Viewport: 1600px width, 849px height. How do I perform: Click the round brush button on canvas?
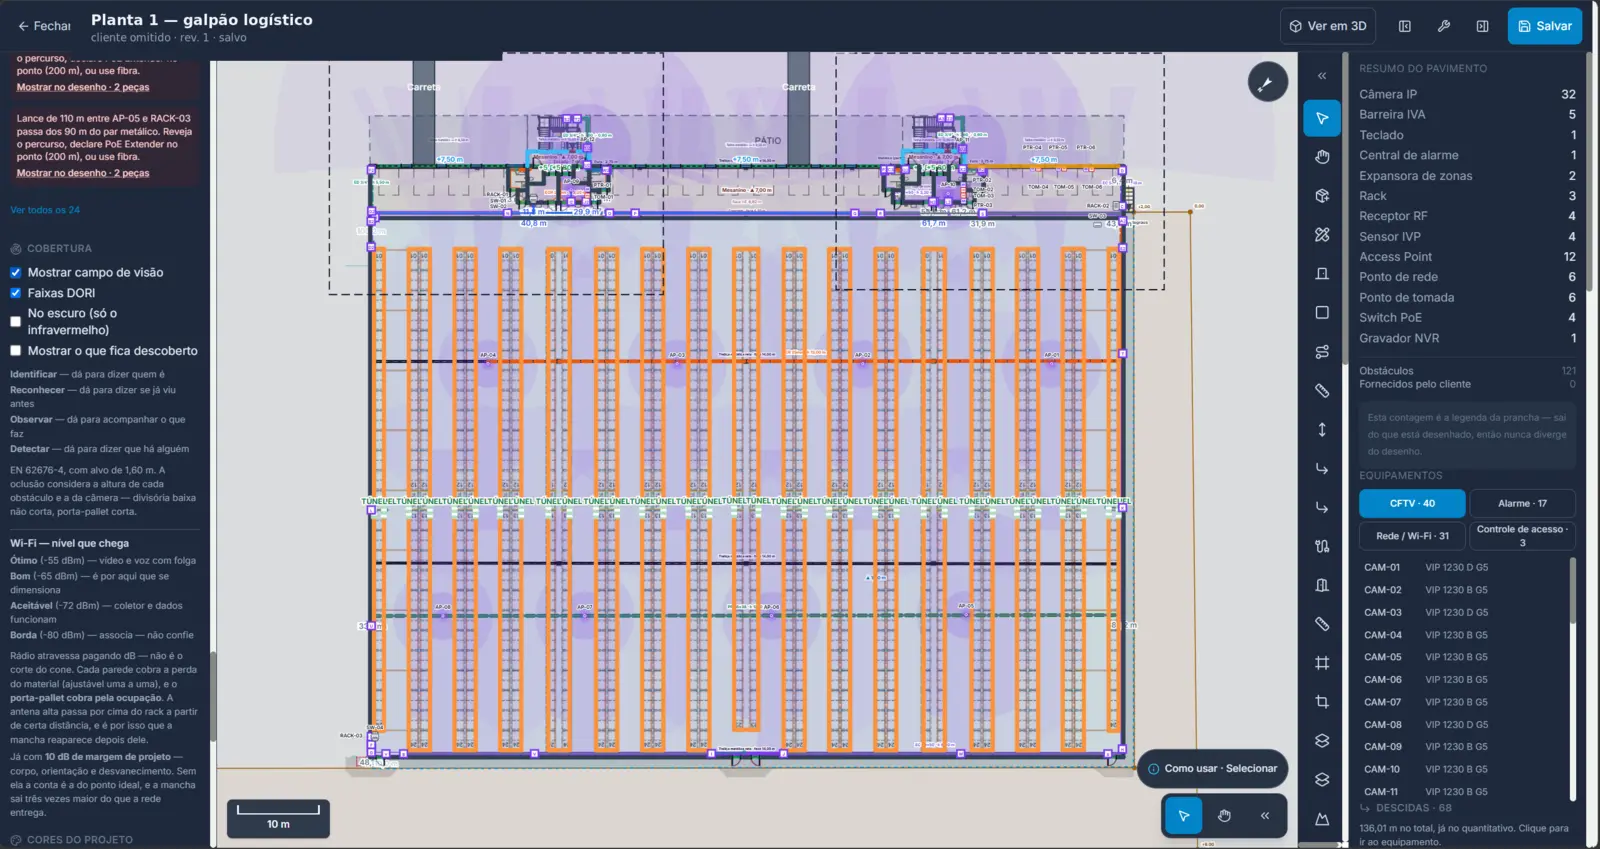tap(1267, 82)
